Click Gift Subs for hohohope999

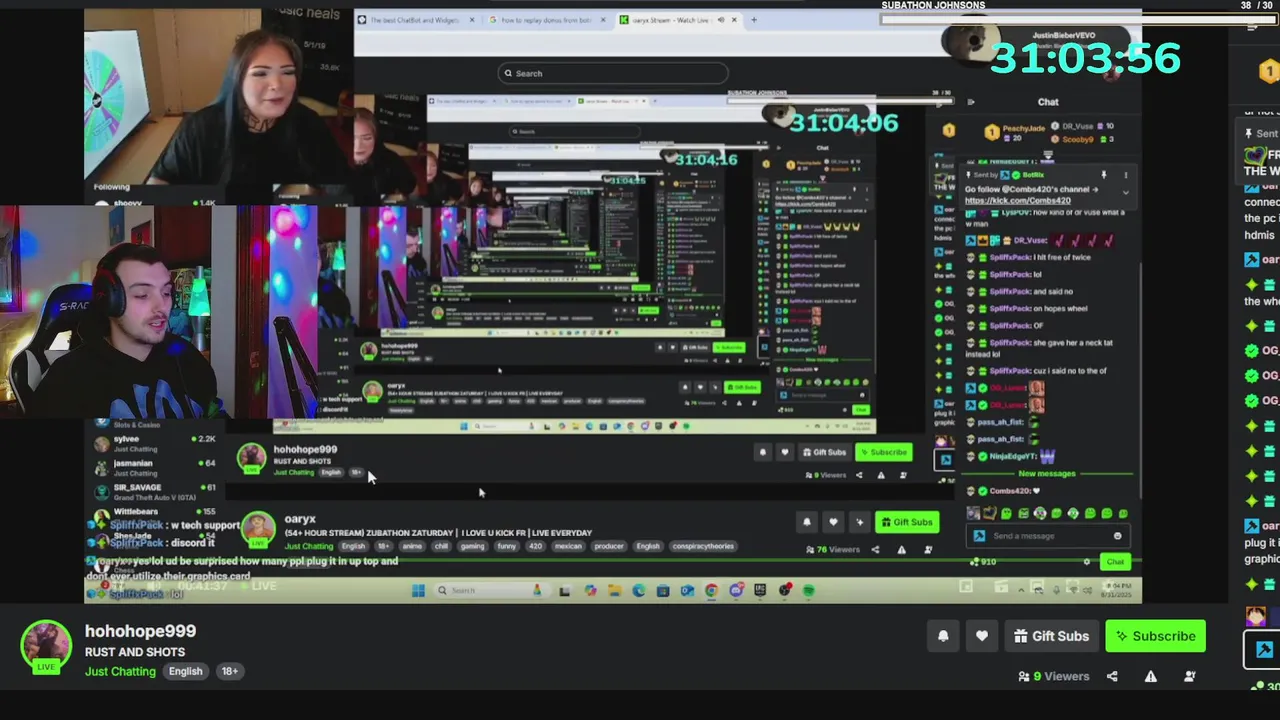click(1051, 636)
